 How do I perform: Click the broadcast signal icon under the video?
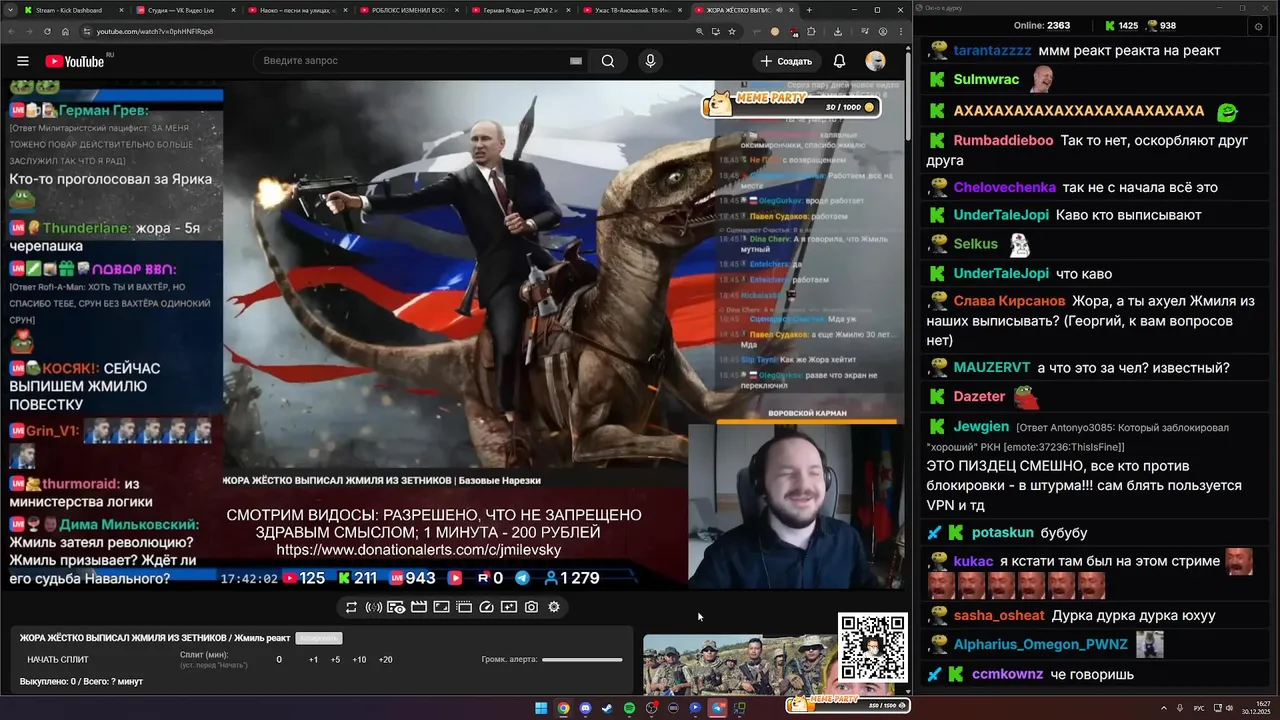[x=373, y=607]
